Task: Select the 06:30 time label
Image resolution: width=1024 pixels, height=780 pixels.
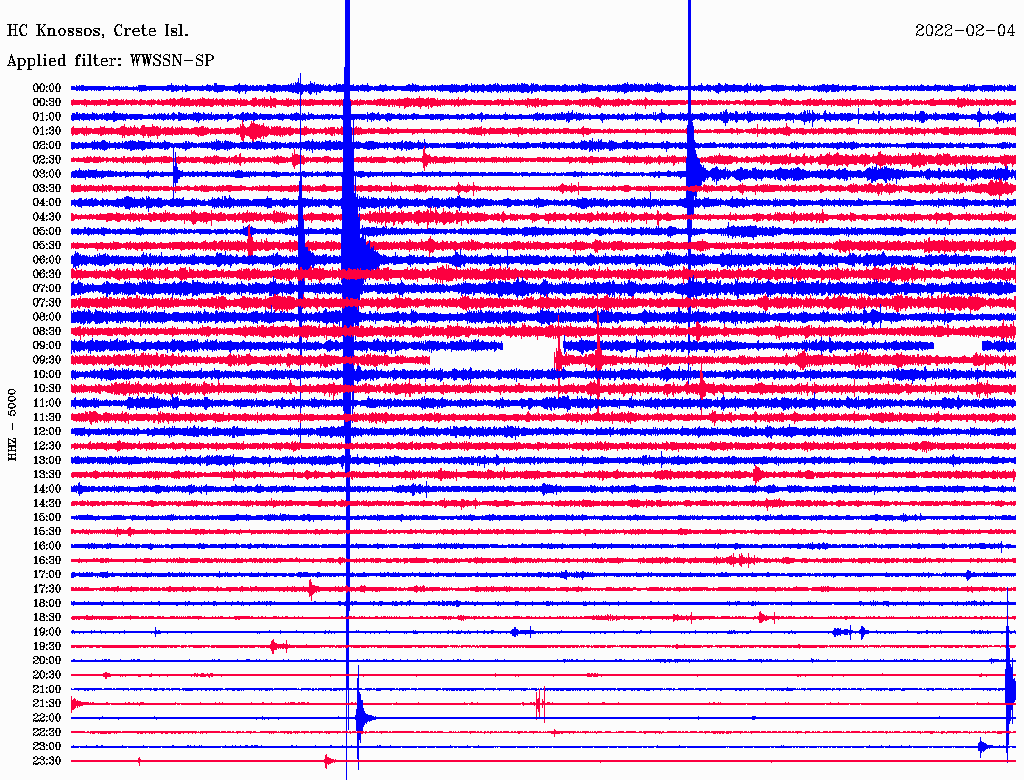Action: (x=47, y=274)
